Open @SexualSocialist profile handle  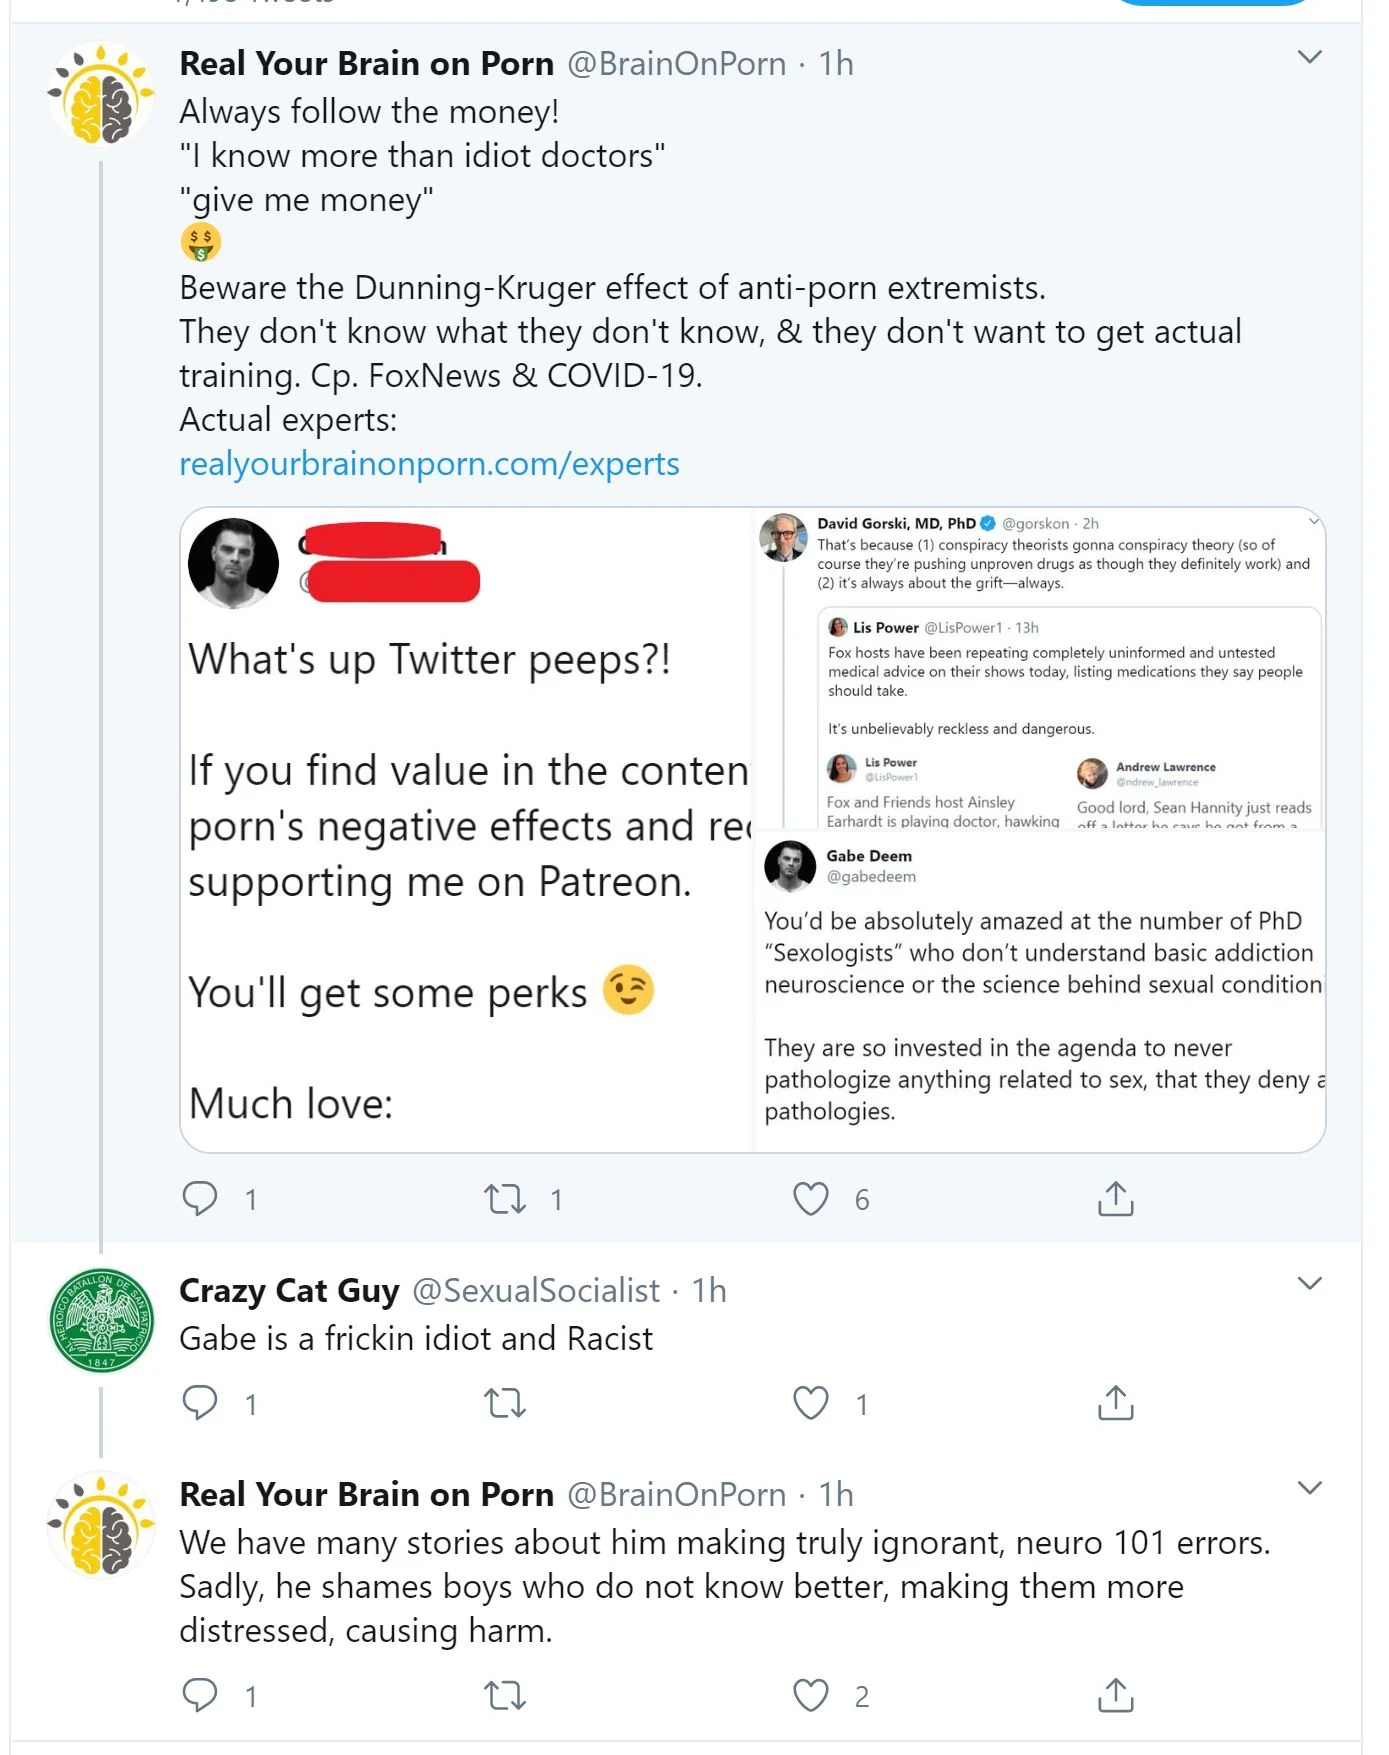pos(536,1291)
